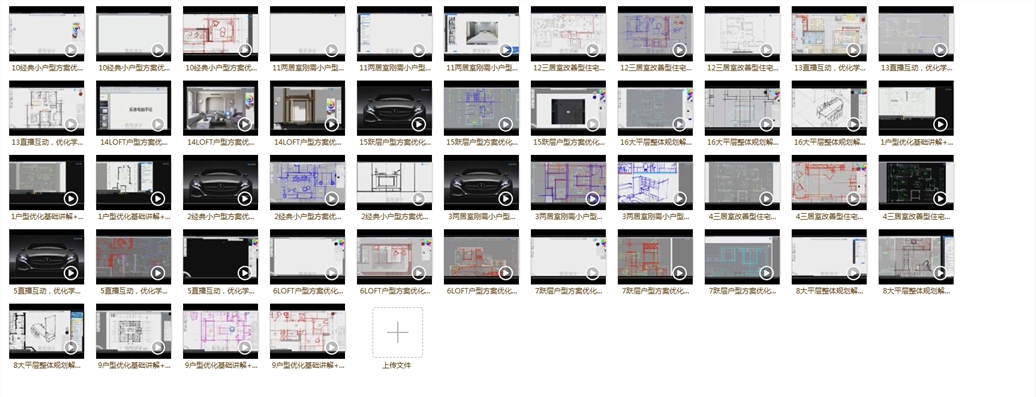The width and height of the screenshot is (1036, 397).
Task: Click the plus icon to upload a file
Action: [397, 332]
